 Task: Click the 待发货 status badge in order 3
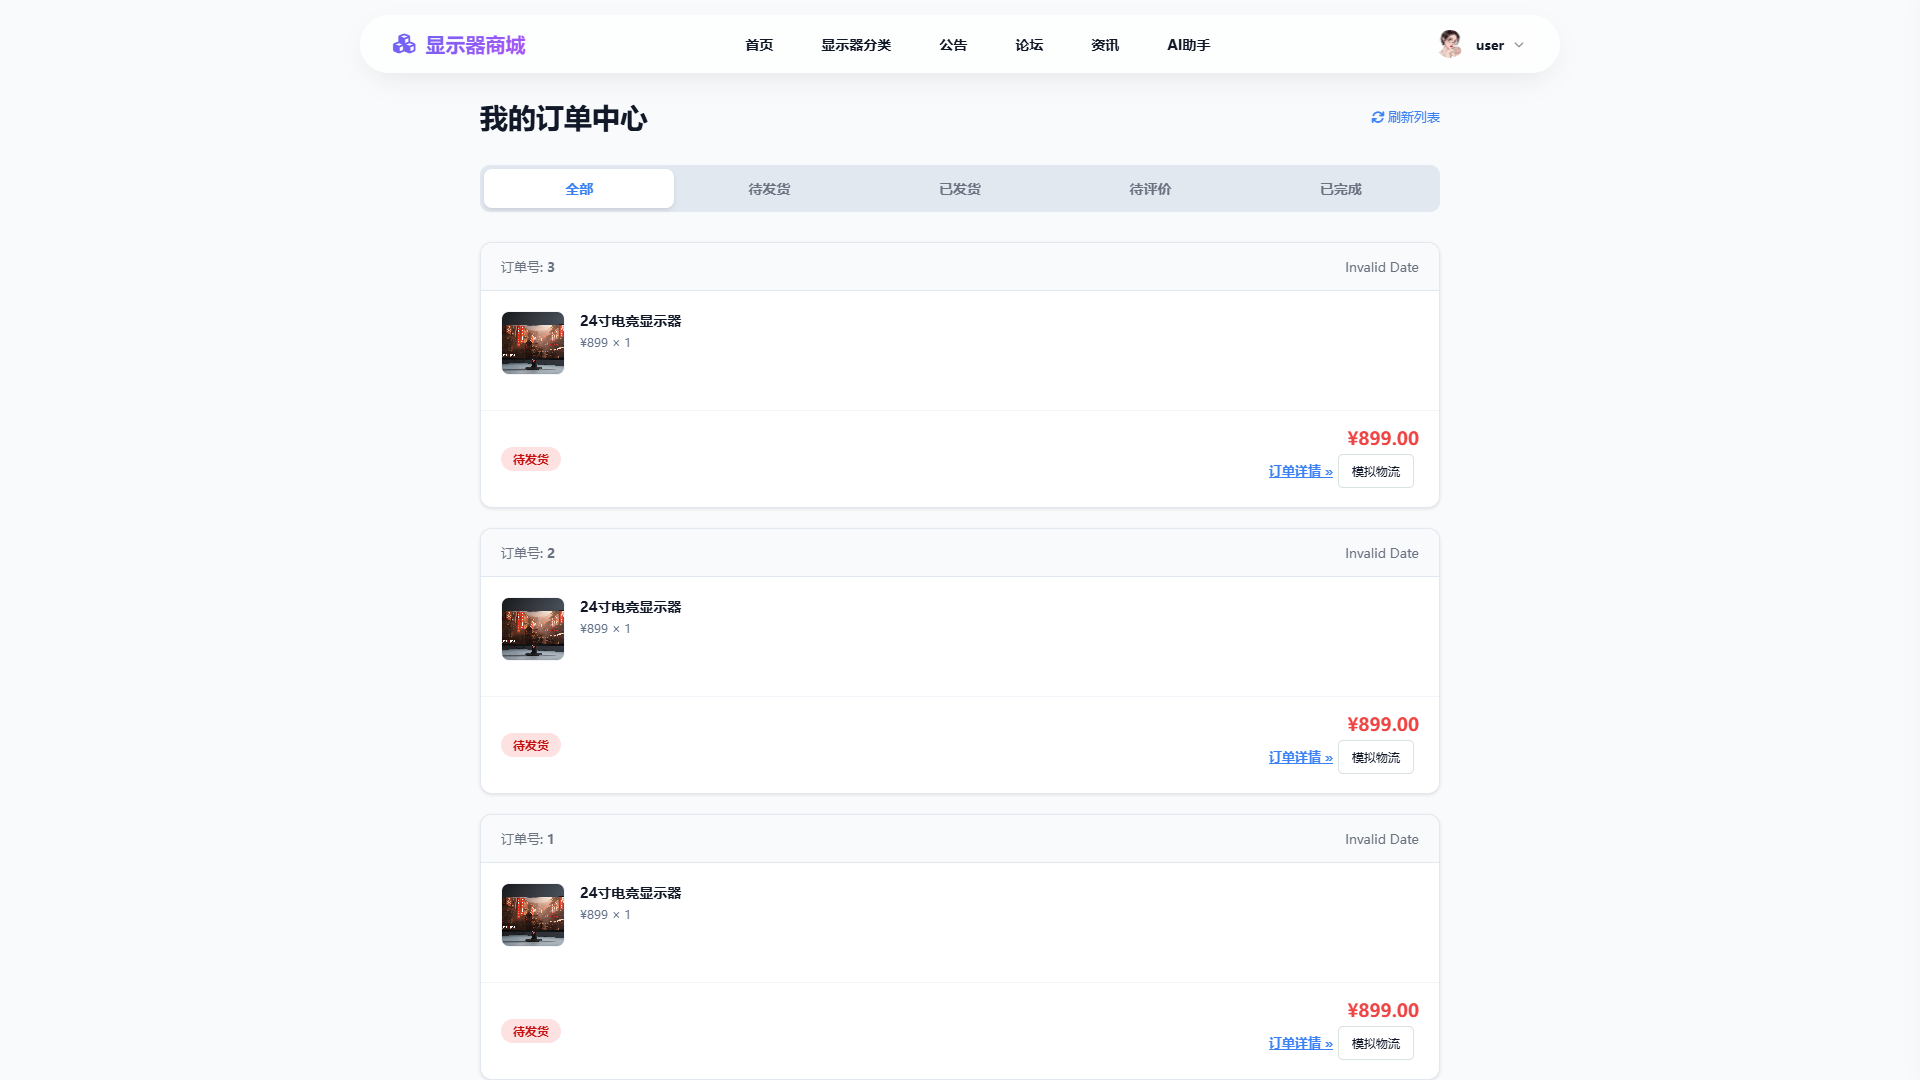tap(531, 459)
